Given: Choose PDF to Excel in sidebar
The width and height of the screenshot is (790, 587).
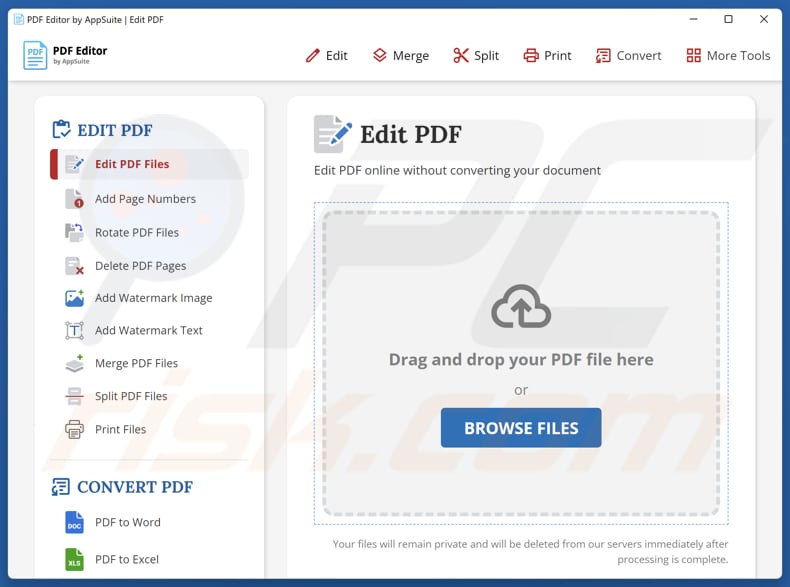Looking at the screenshot, I should click(126, 559).
